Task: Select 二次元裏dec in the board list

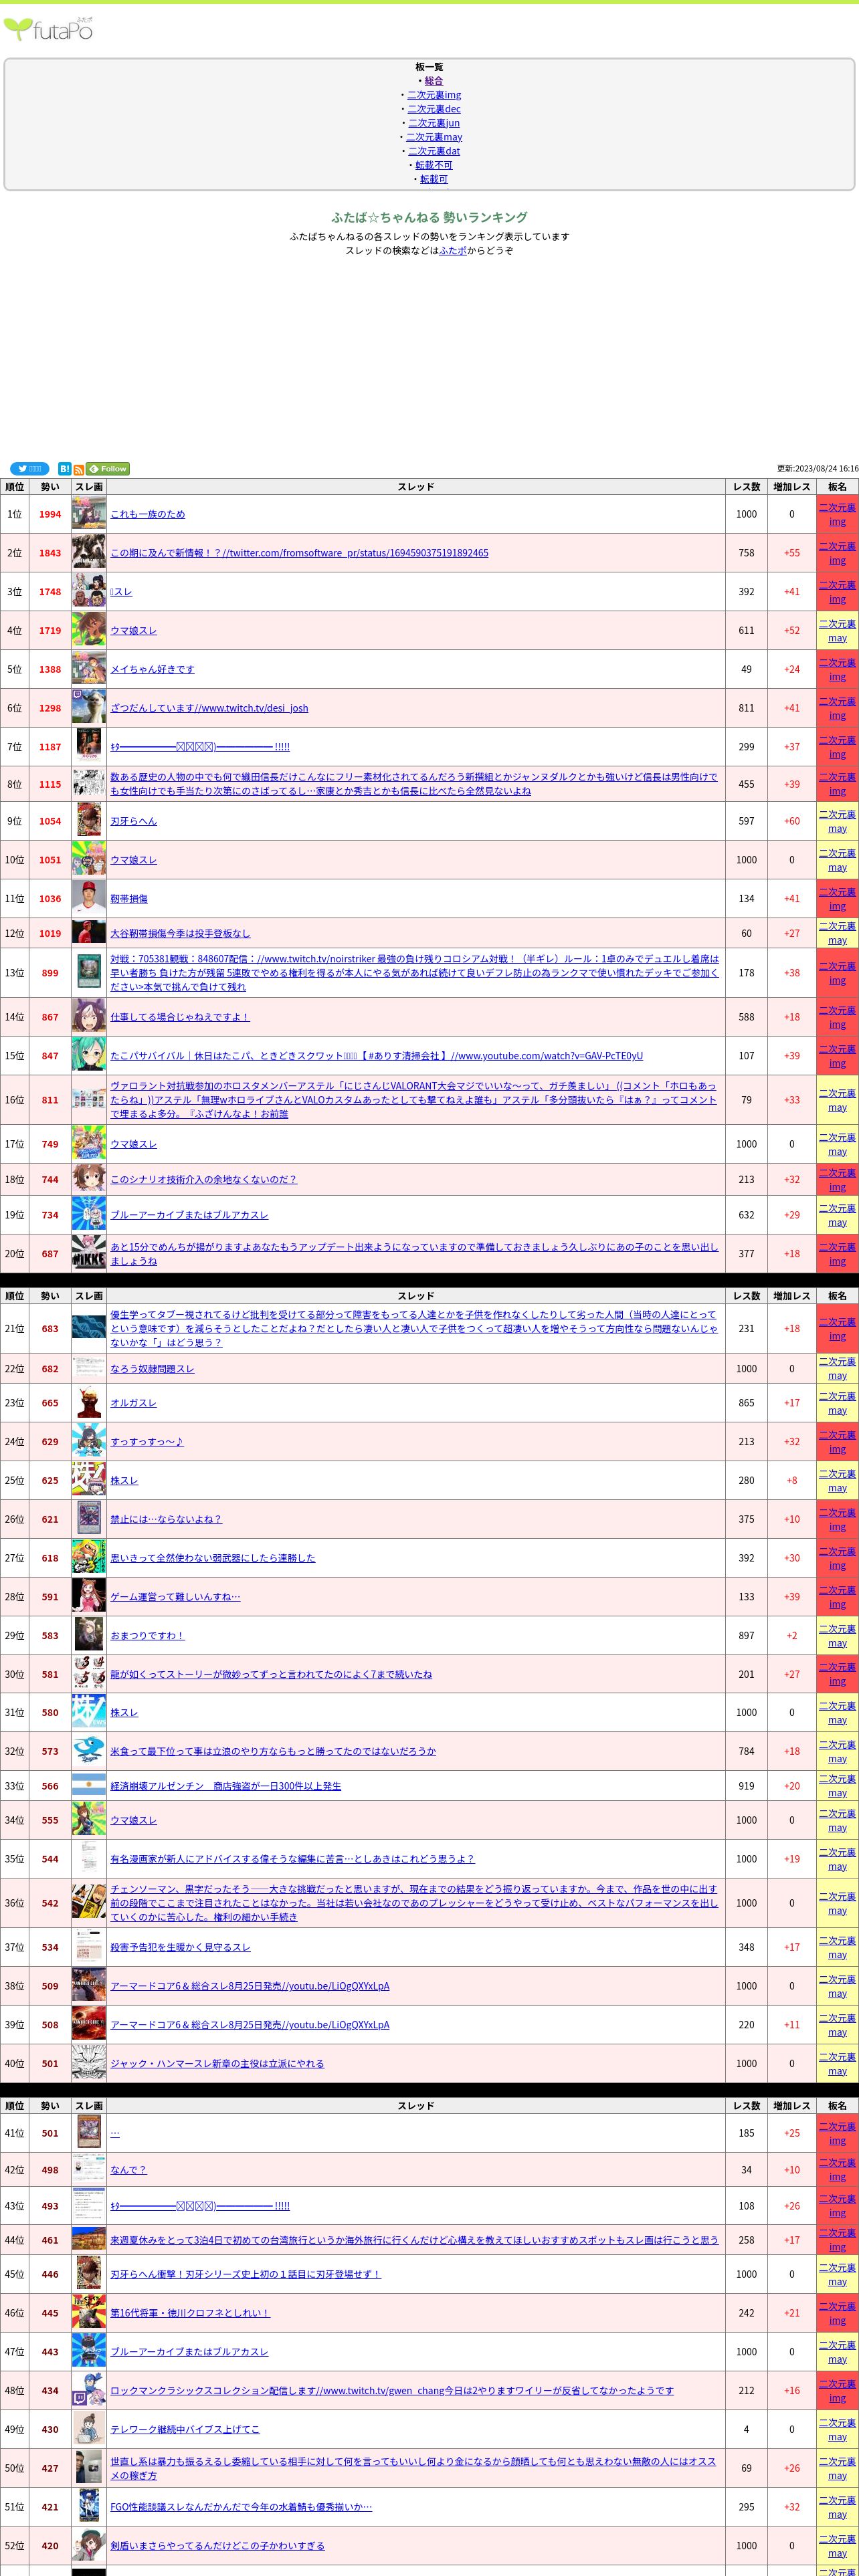Action: coord(434,109)
